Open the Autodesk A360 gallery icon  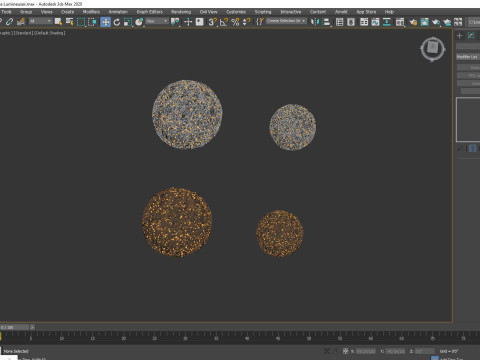[x=458, y=22]
